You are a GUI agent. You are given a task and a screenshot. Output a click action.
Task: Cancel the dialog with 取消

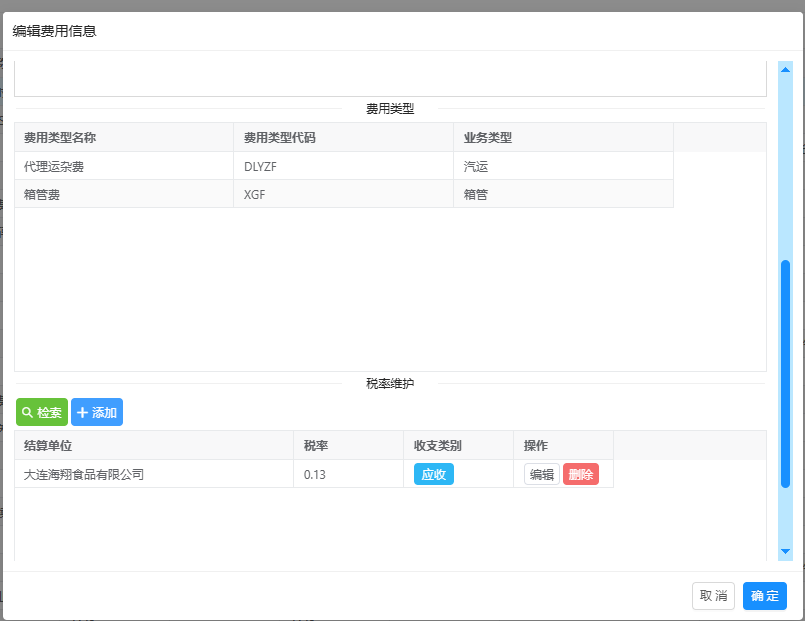tap(713, 596)
